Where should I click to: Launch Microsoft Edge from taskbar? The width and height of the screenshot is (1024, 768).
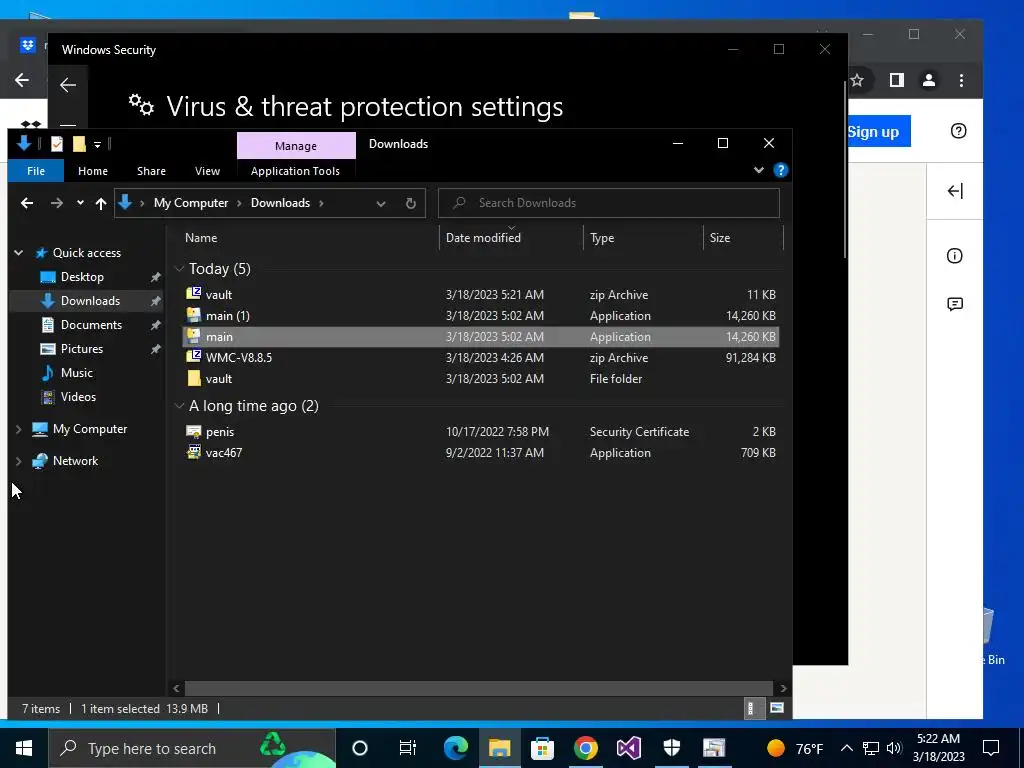pos(456,748)
